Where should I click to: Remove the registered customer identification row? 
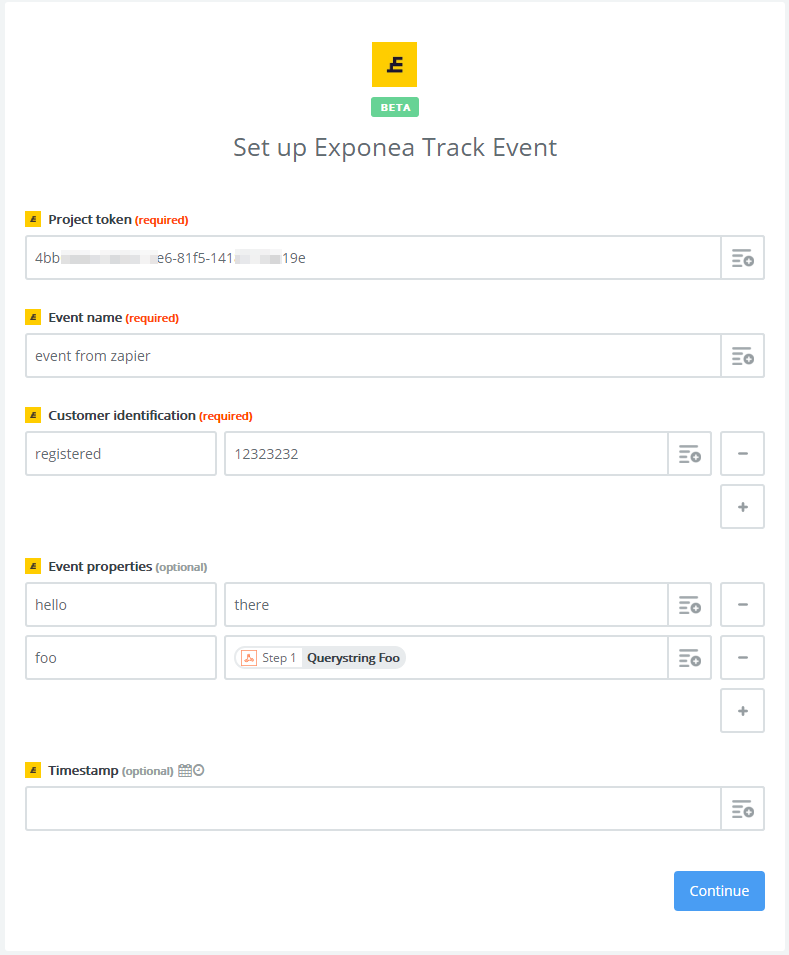[x=742, y=454]
